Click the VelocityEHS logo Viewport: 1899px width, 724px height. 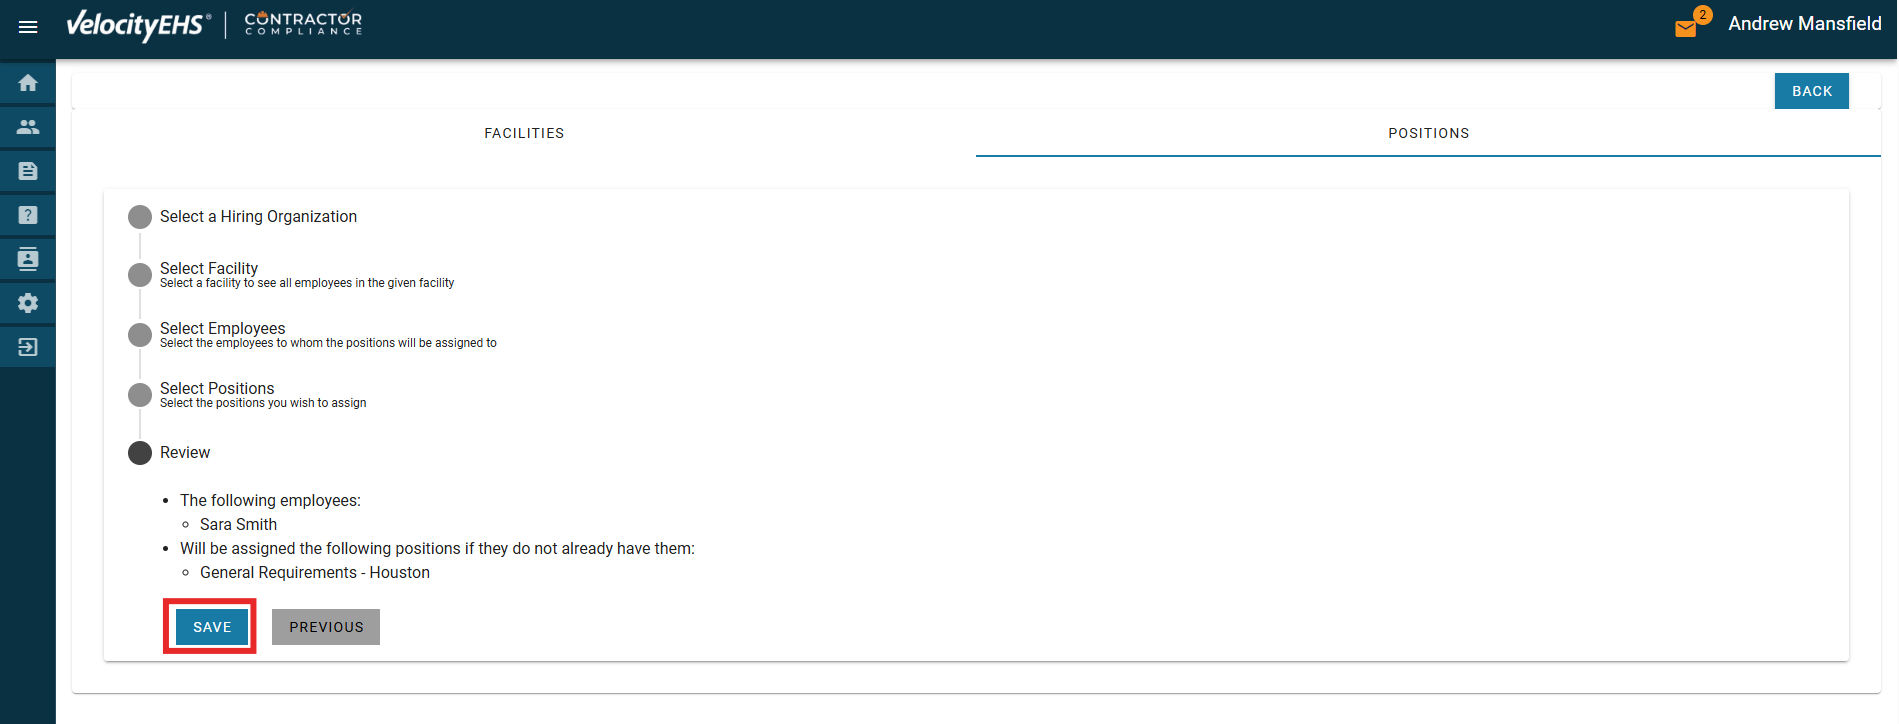(138, 25)
